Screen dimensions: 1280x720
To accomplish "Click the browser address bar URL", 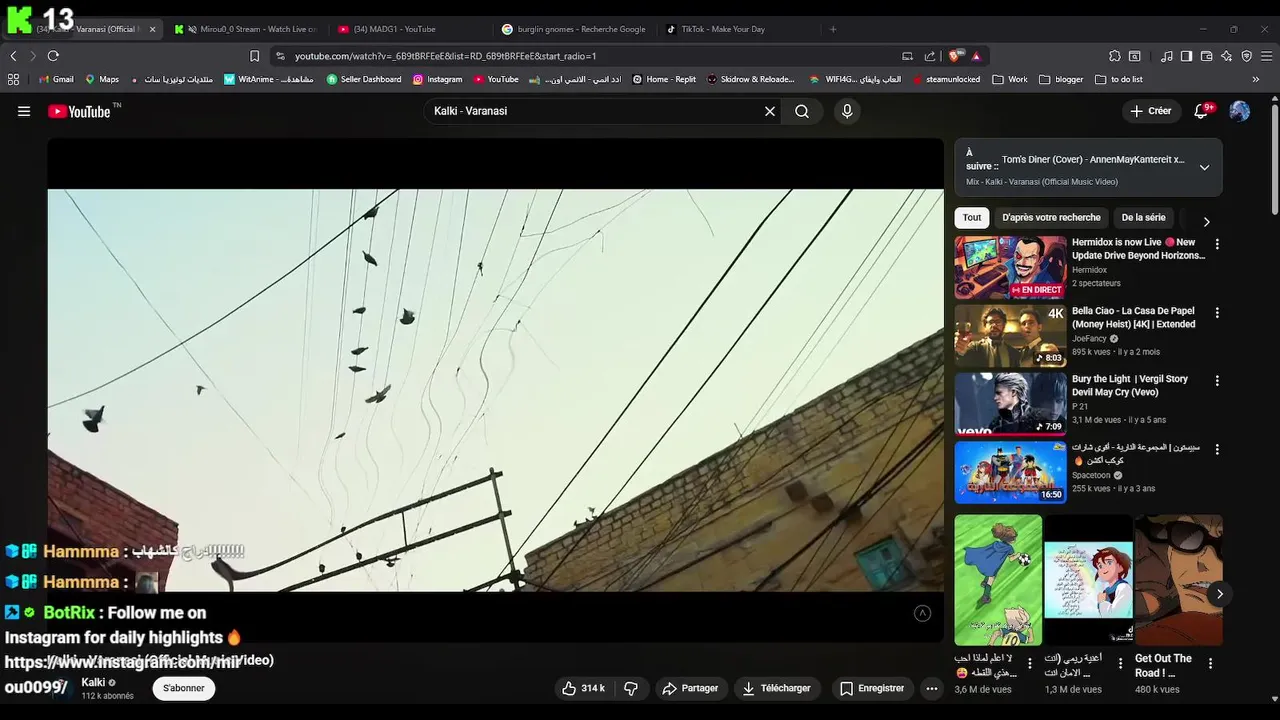I will 445,56.
